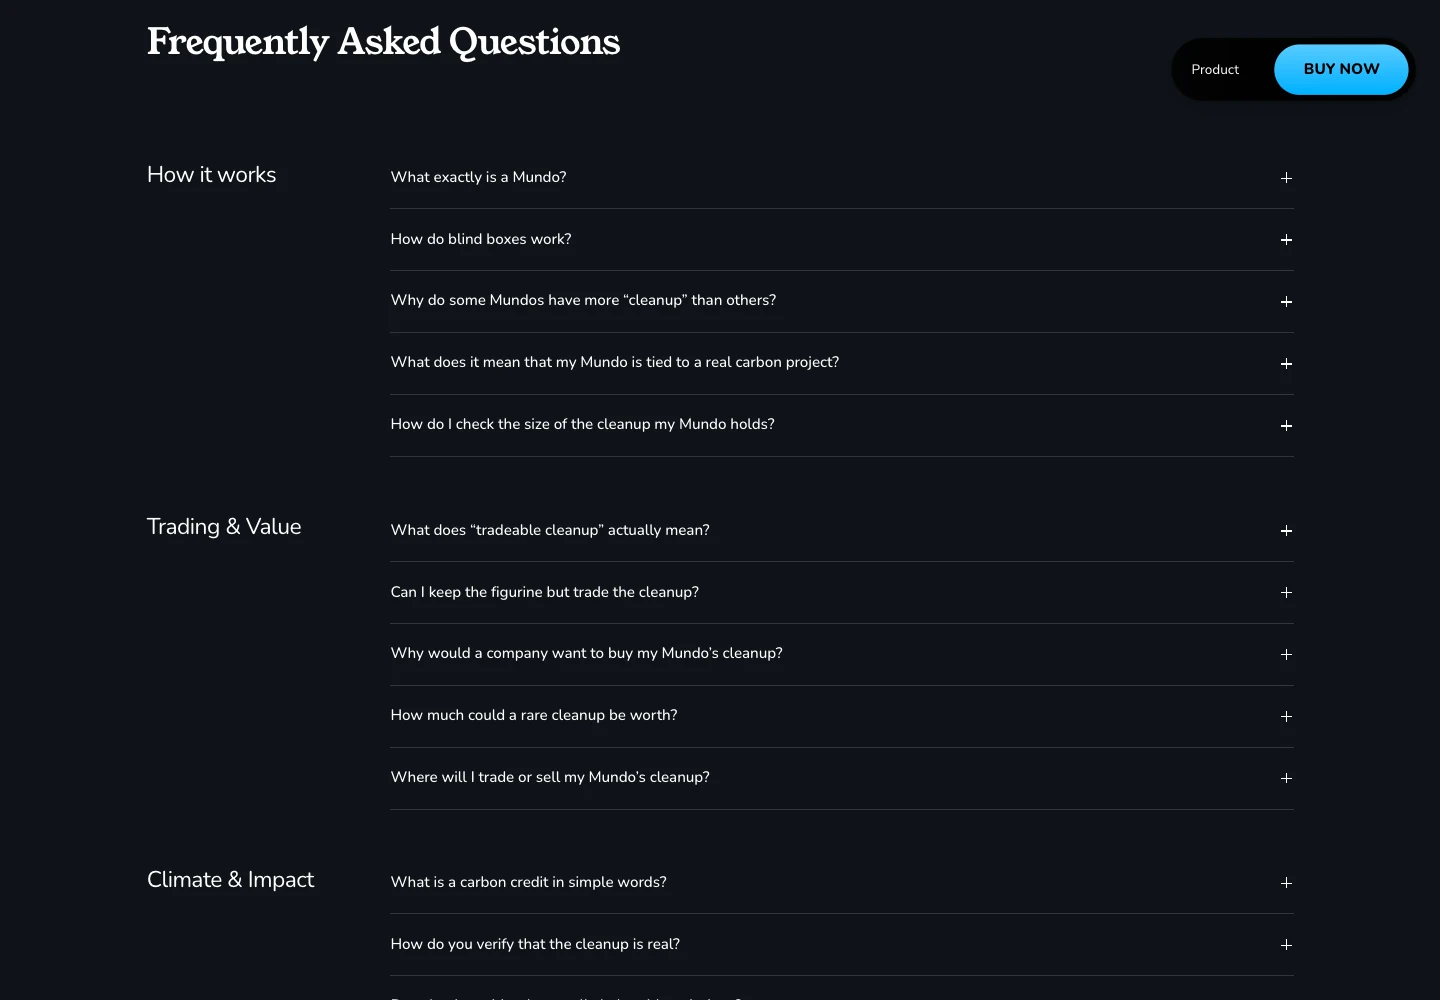Expand plus icon for checking cleanup size question

pos(1286,426)
